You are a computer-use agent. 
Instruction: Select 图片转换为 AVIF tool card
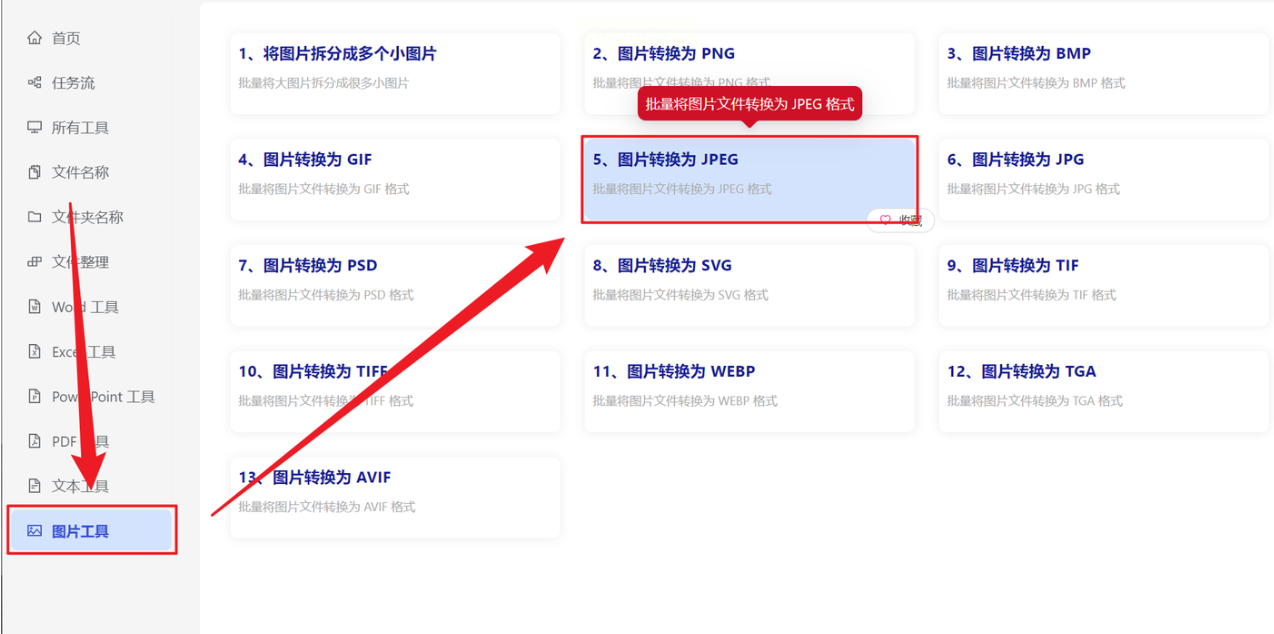point(395,497)
